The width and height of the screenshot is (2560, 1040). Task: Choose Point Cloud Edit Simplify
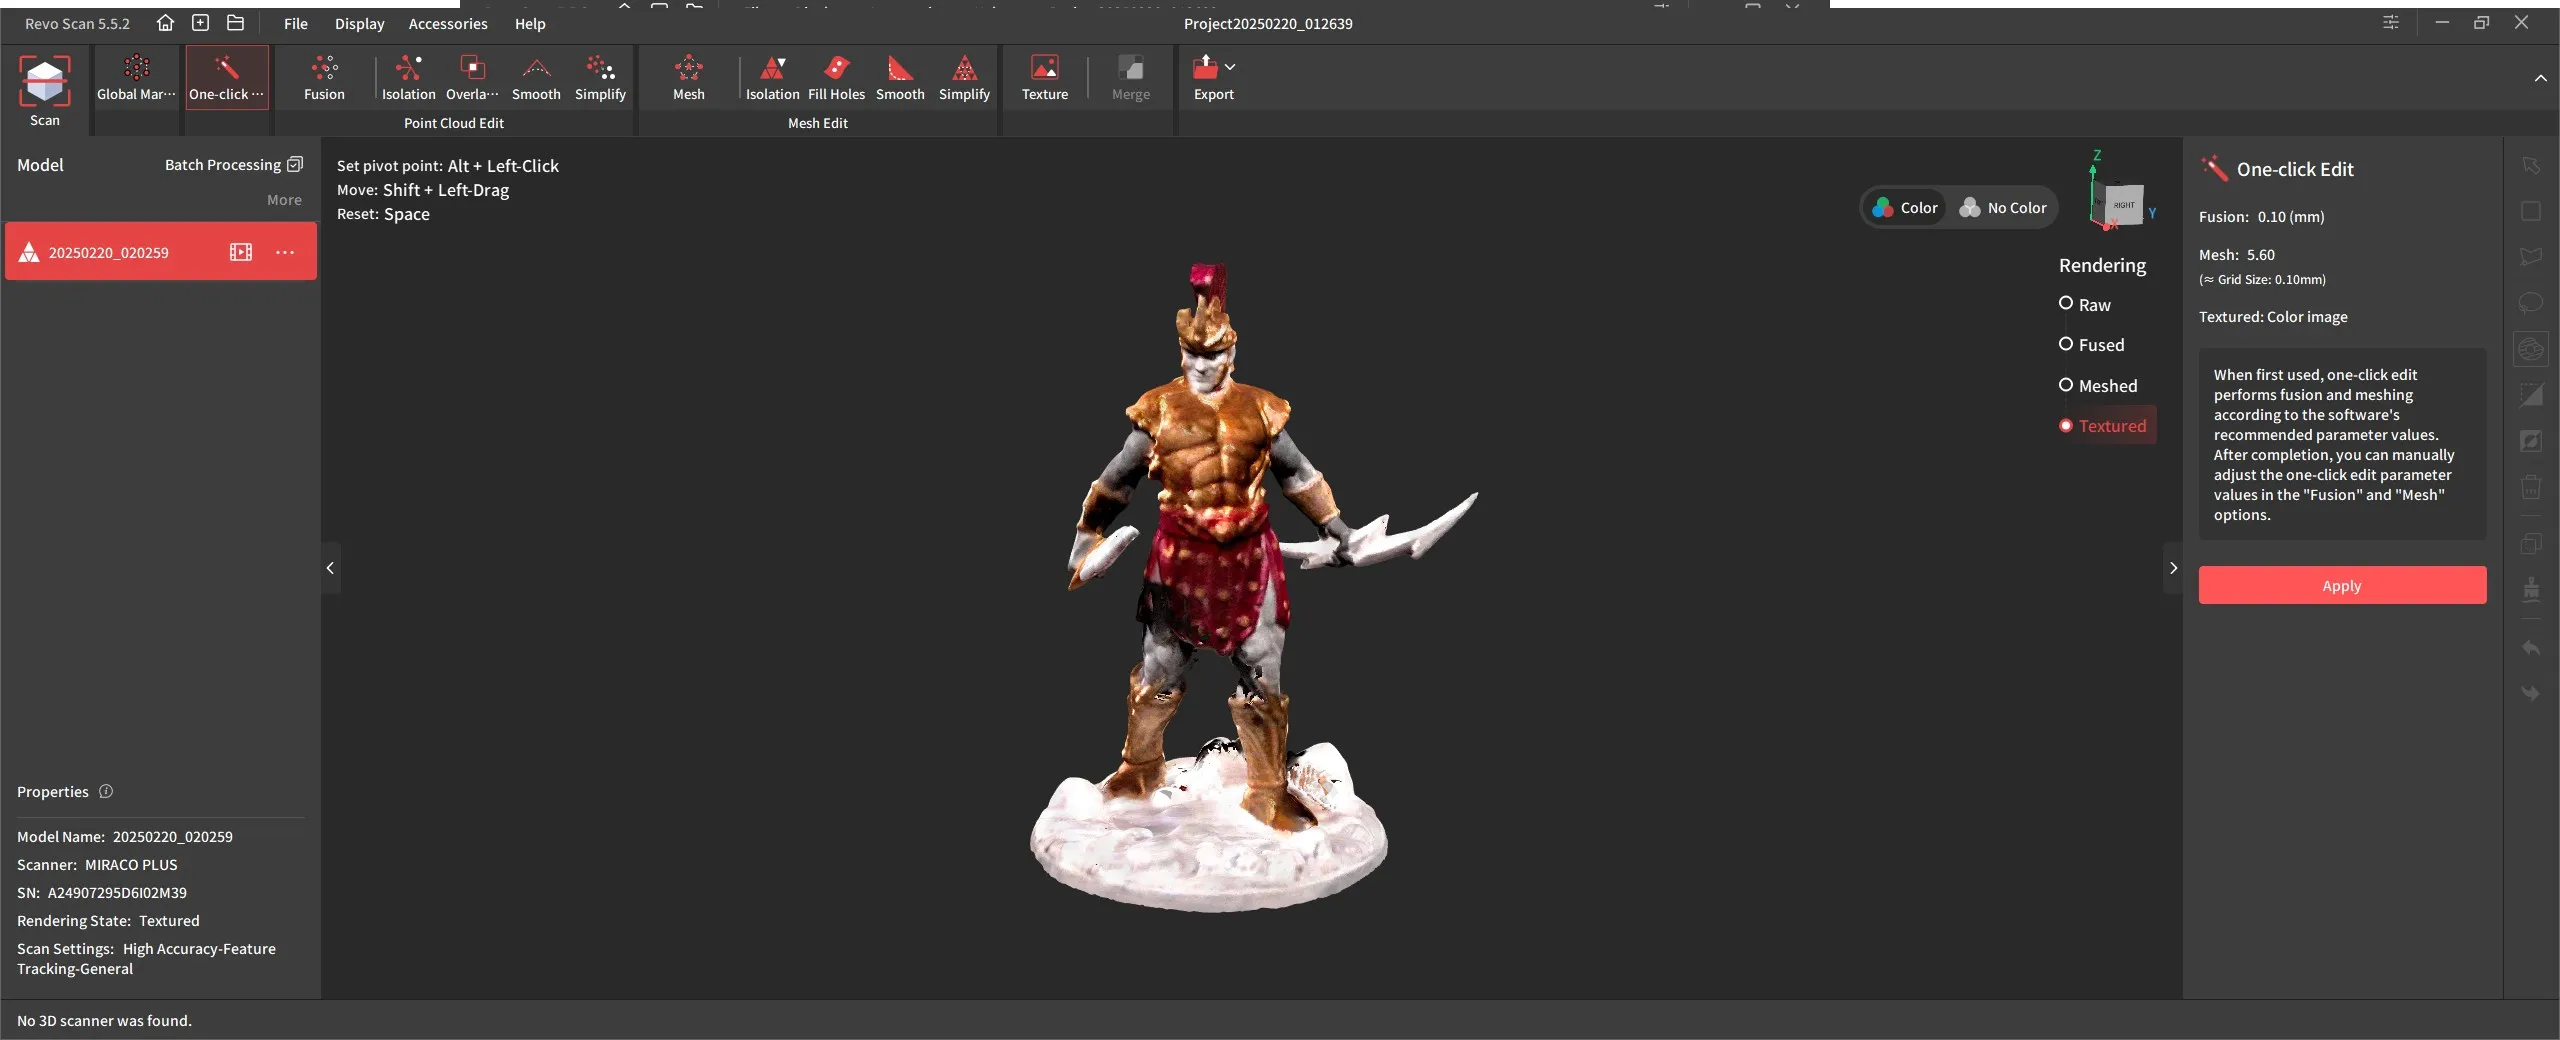600,78
